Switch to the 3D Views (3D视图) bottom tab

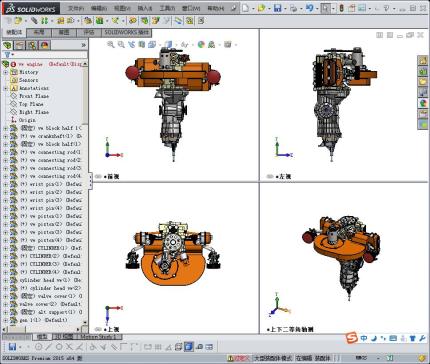[x=66, y=337]
